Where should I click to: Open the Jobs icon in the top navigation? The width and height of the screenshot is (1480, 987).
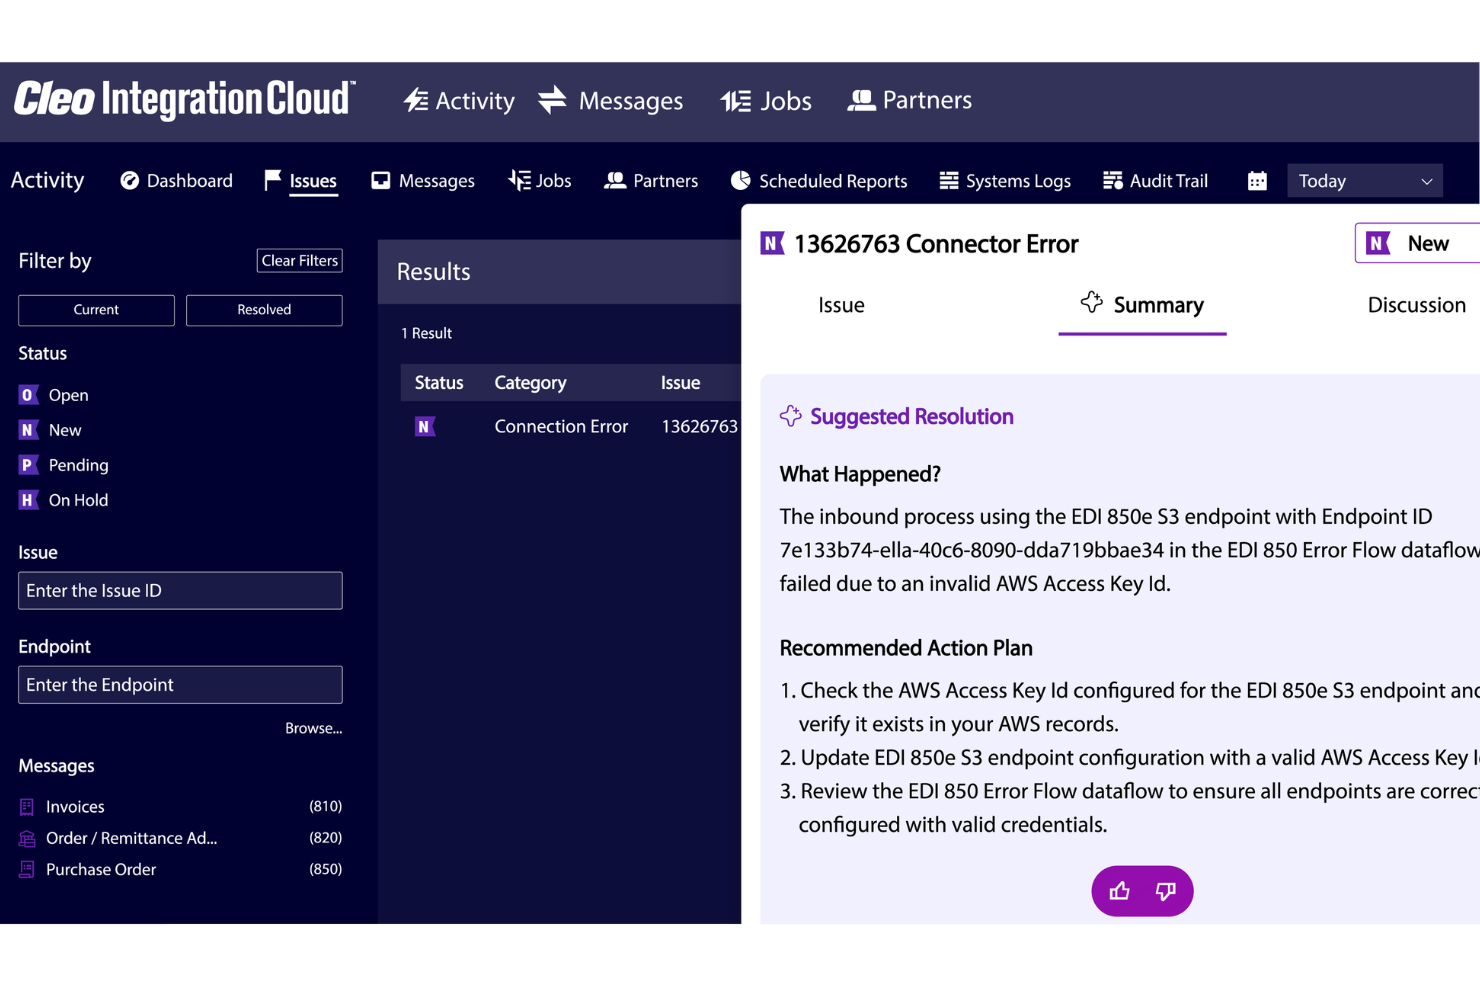[735, 100]
